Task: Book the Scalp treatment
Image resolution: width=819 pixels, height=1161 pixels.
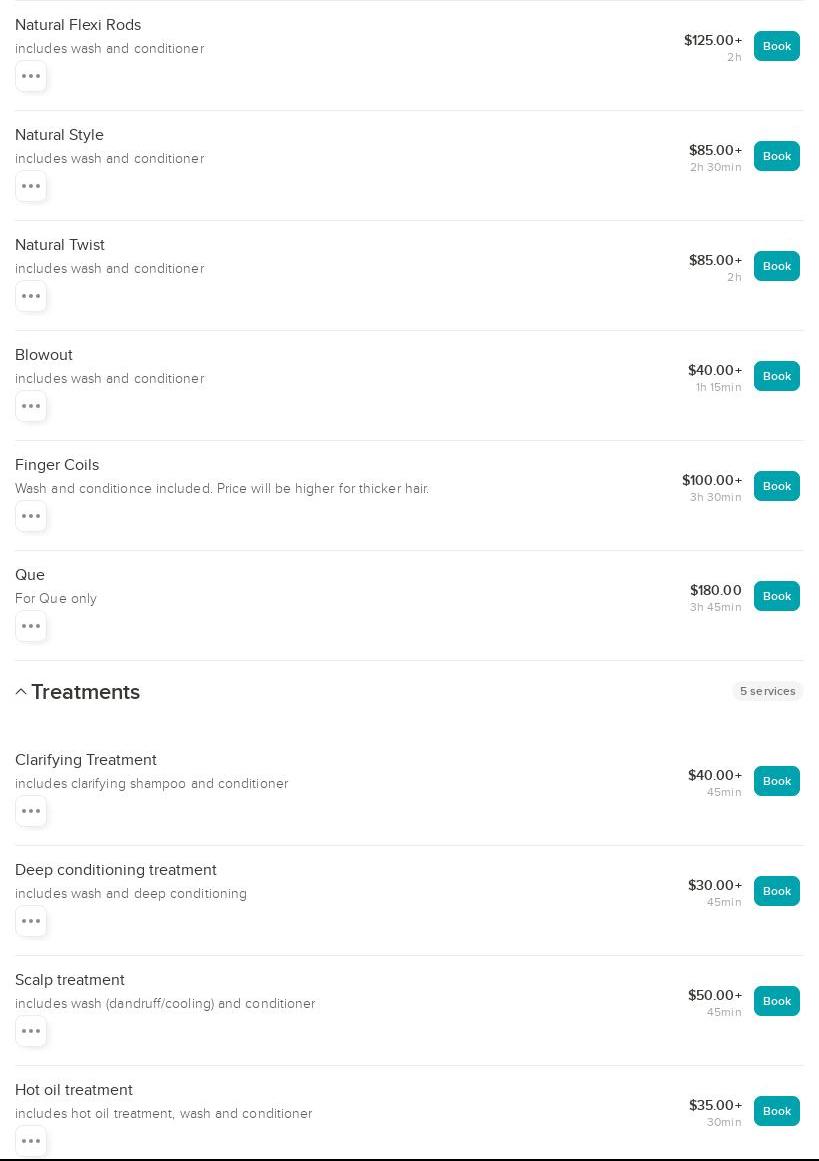Action: tap(776, 1001)
